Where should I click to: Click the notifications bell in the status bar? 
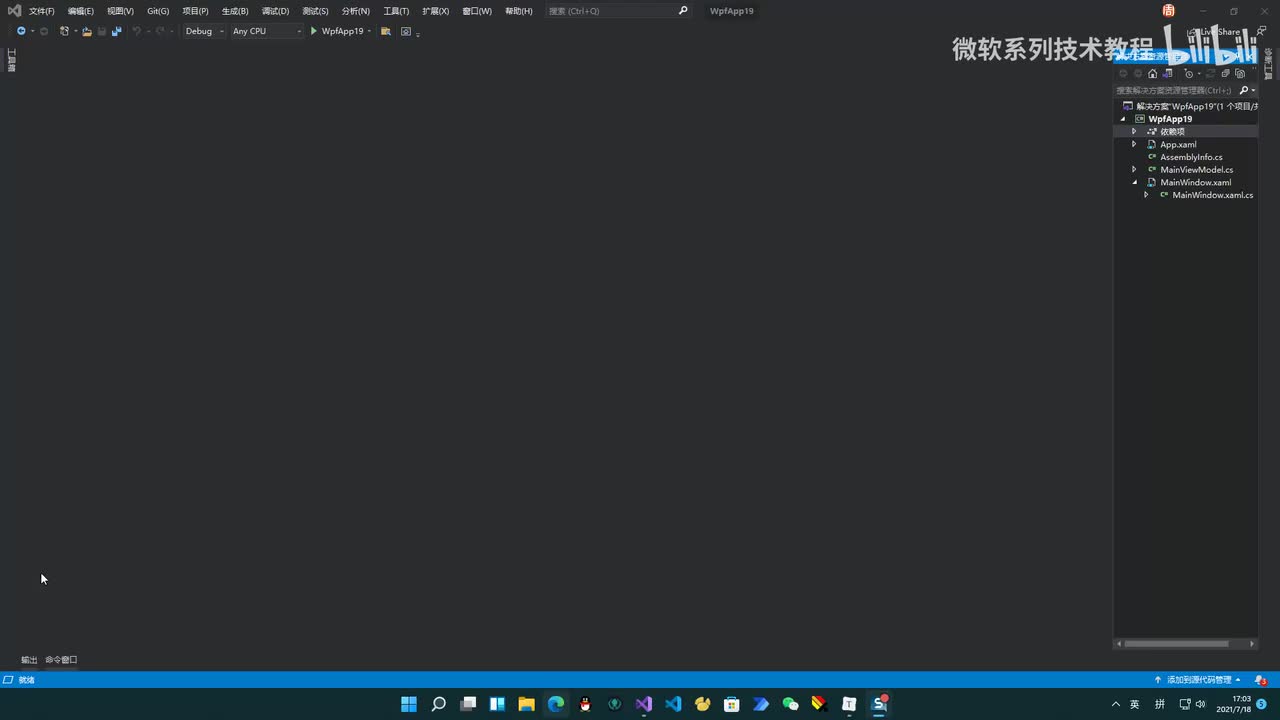point(1260,680)
